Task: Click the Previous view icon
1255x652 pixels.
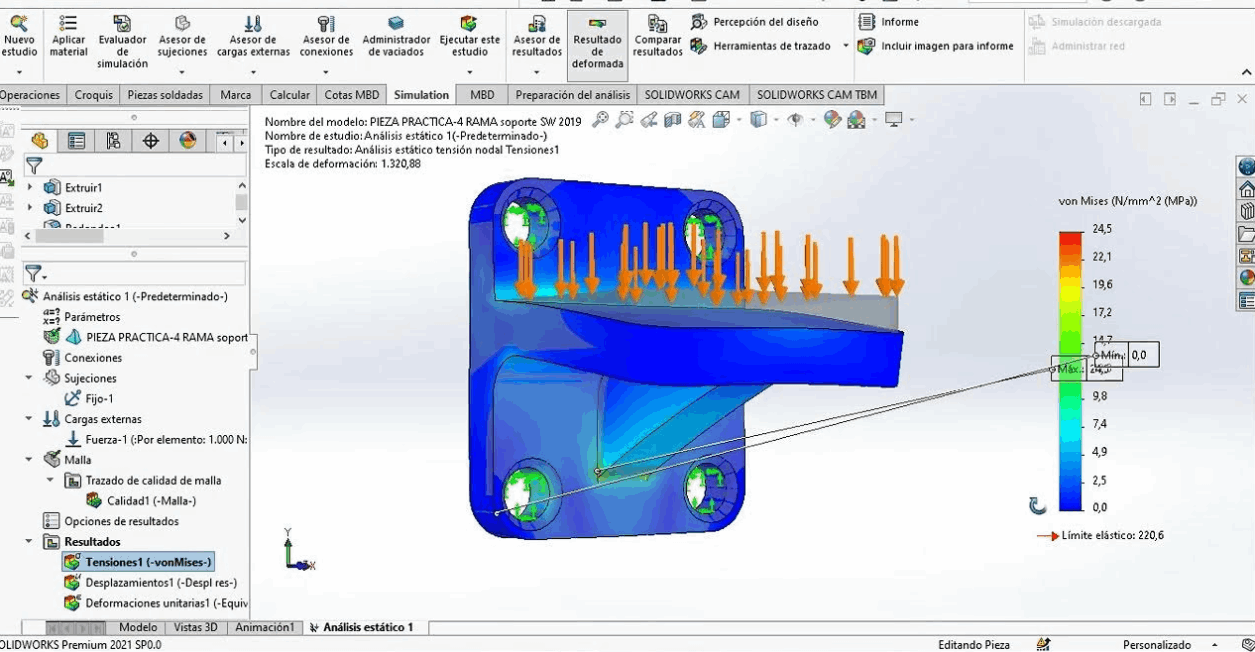Action: click(x=649, y=120)
